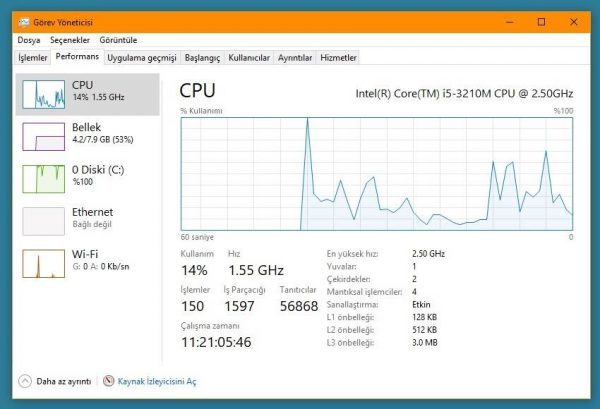Switch to the Uygulama geçmişi tab
The height and width of the screenshot is (409, 600).
click(x=142, y=58)
